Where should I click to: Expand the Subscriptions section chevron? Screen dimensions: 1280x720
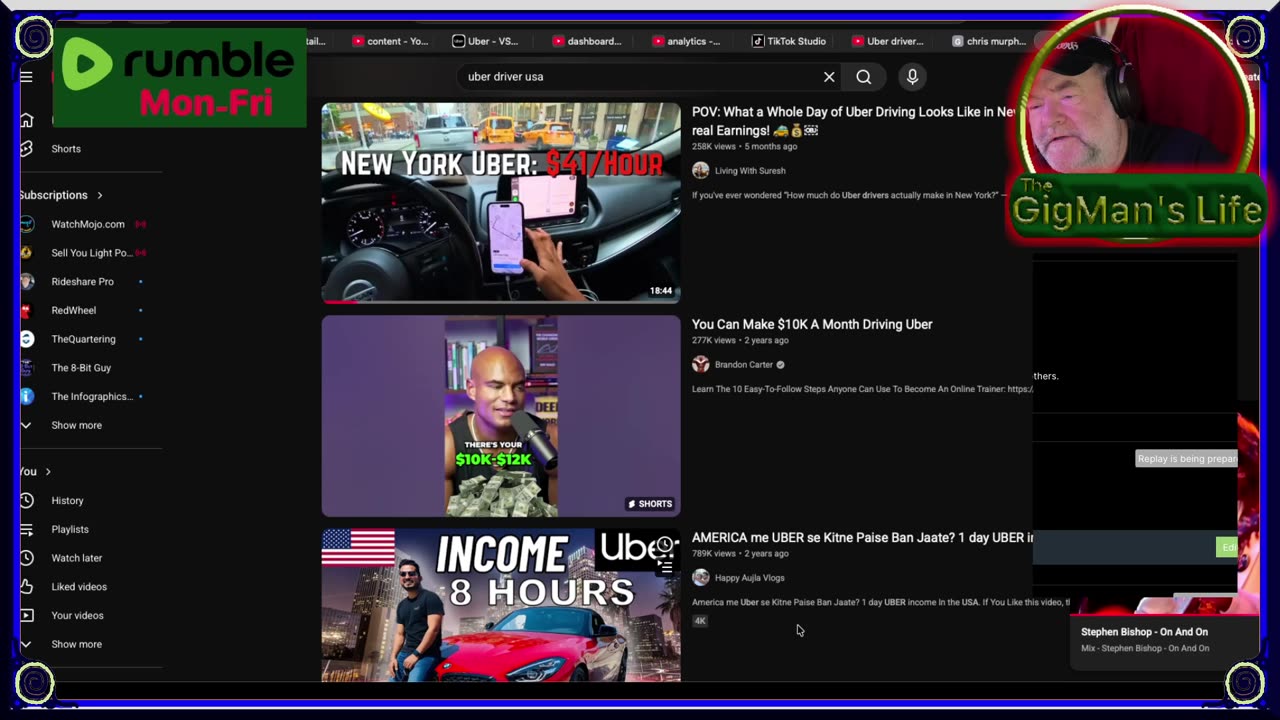(100, 195)
